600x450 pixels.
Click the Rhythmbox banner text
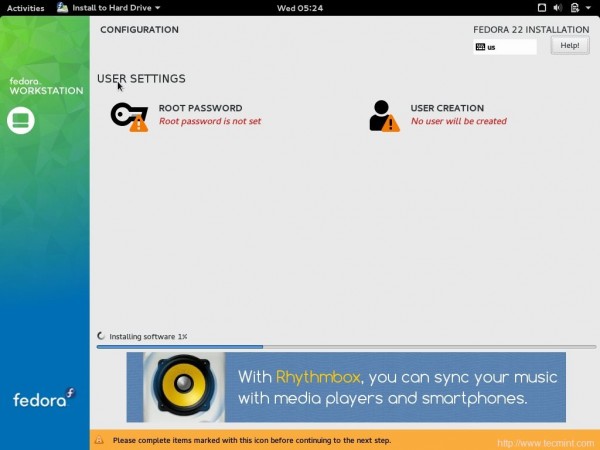398,388
